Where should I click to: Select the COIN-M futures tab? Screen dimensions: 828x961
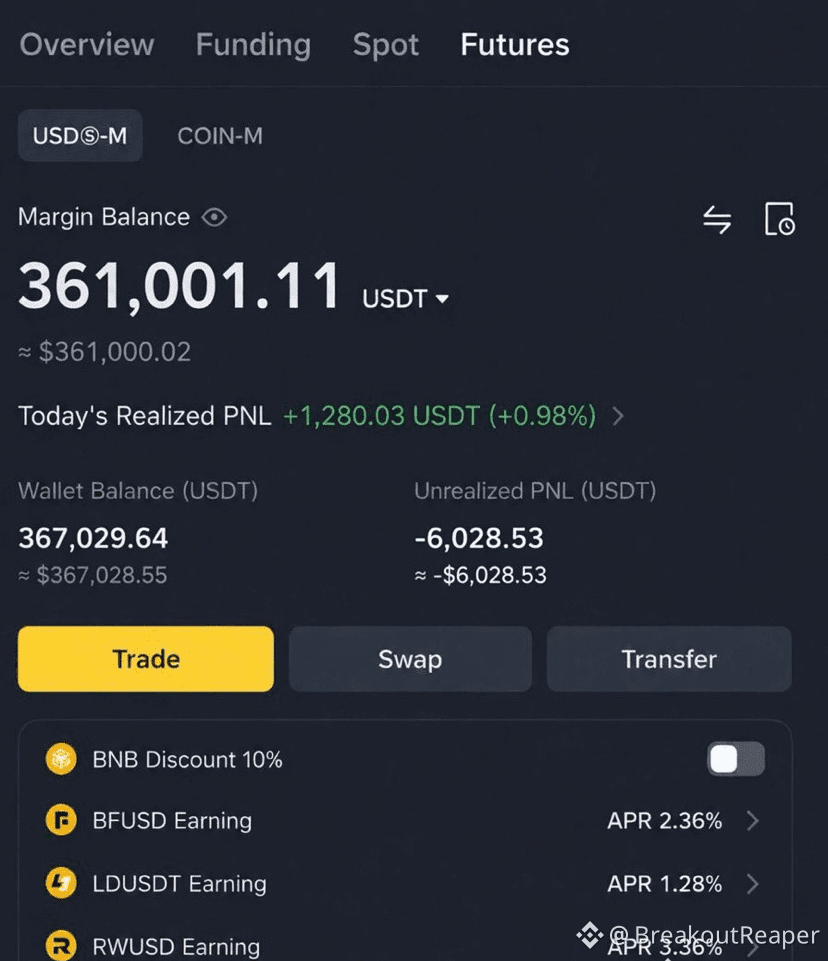coord(220,136)
